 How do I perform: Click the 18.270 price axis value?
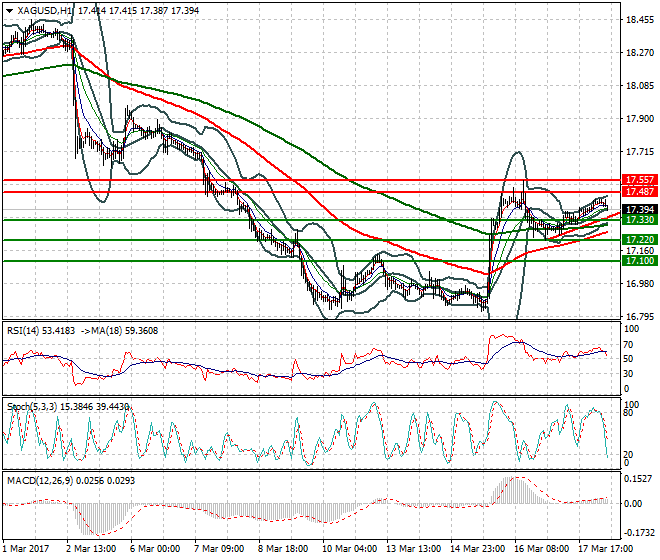point(640,53)
